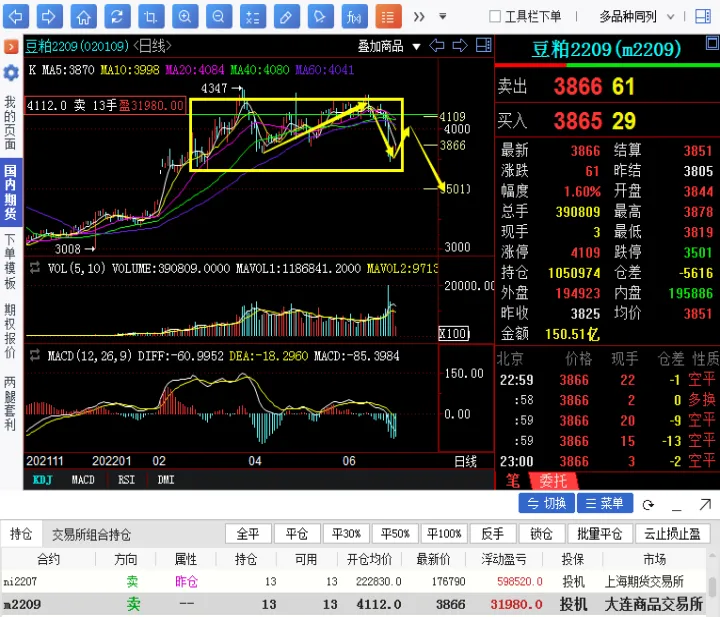Image resolution: width=720 pixels, height=617 pixels.
Task: Select 持仓 positions tab
Action: point(21,534)
